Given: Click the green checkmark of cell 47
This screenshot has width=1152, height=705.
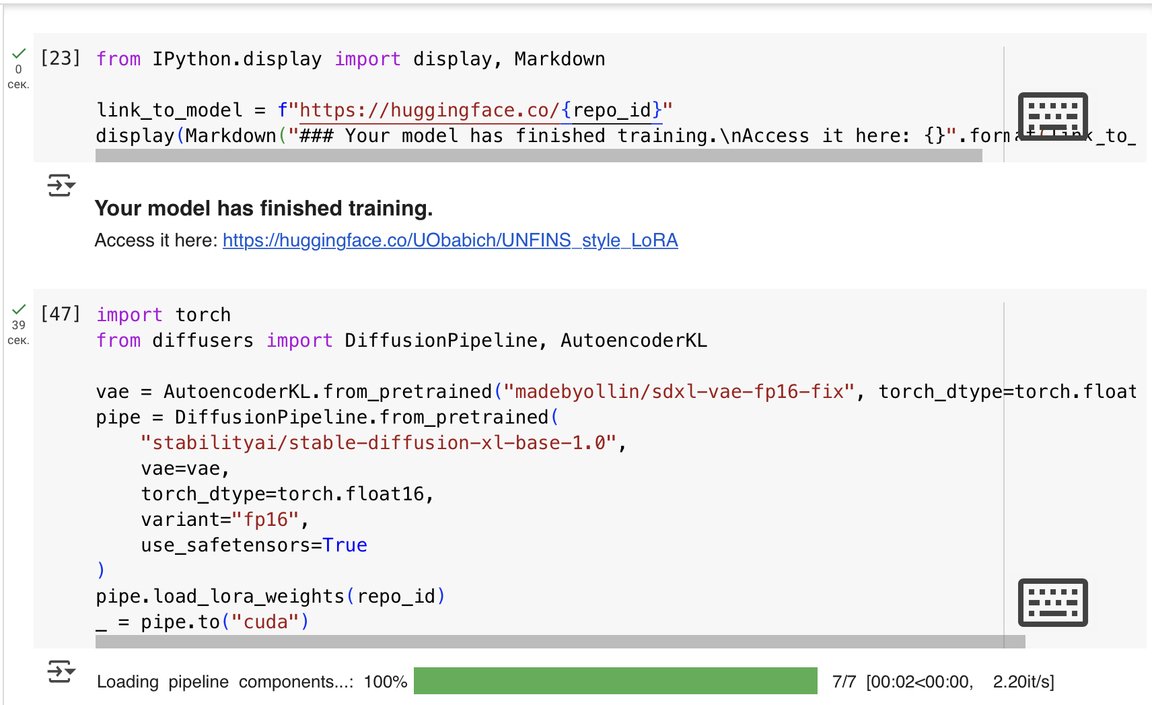Looking at the screenshot, I should pyautogui.click(x=18, y=310).
